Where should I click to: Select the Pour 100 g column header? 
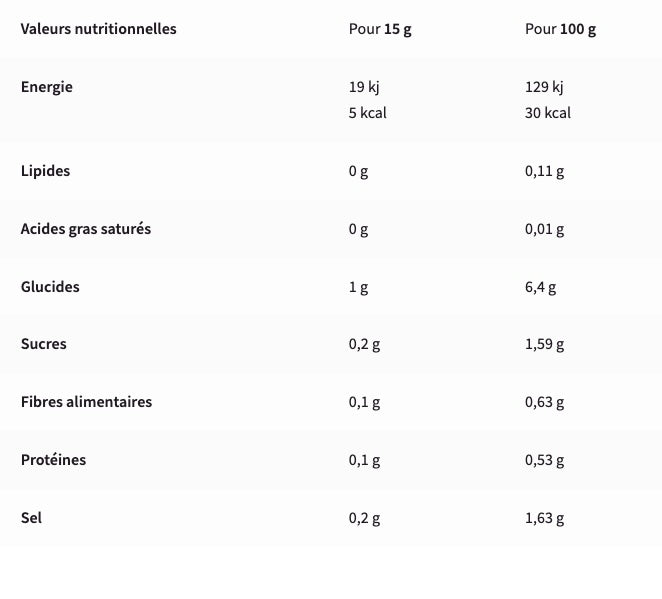[x=560, y=29]
